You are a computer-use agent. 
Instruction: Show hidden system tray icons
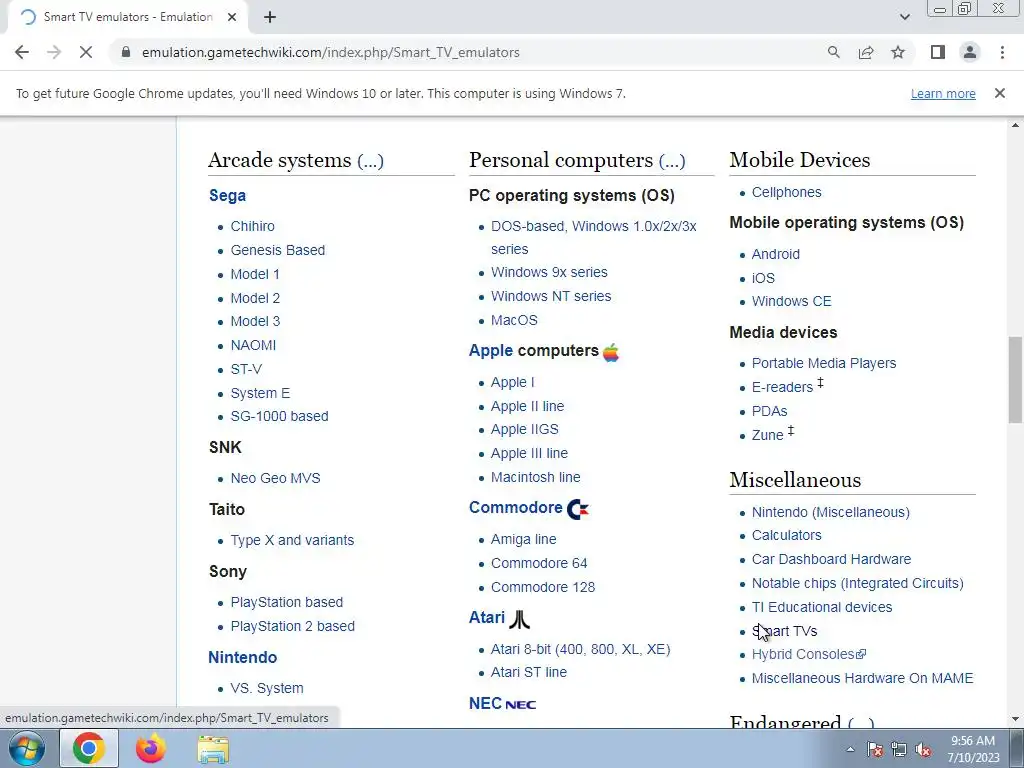click(x=850, y=749)
